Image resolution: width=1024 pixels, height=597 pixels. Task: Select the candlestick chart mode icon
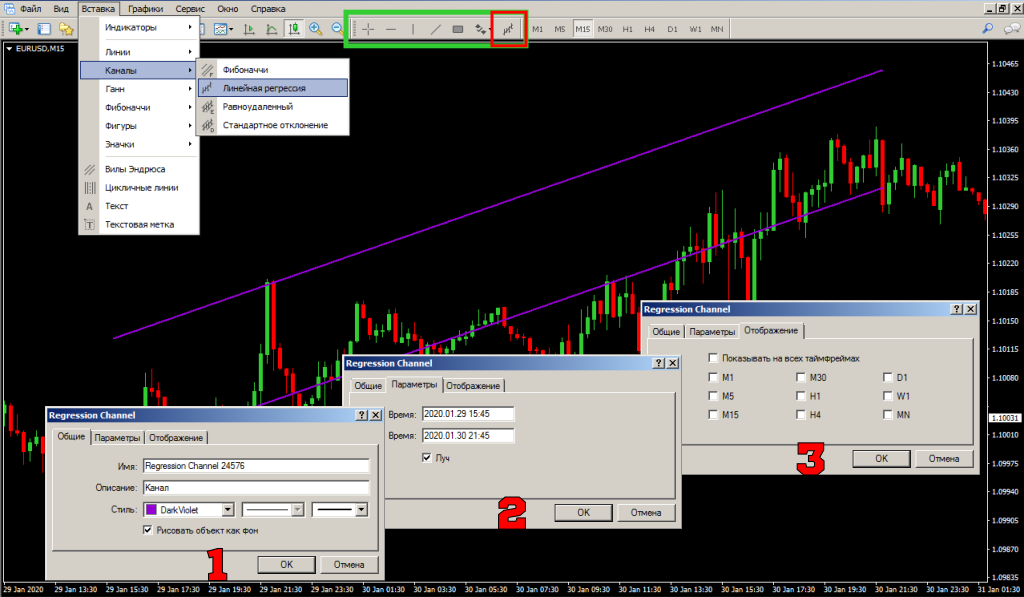click(x=294, y=29)
